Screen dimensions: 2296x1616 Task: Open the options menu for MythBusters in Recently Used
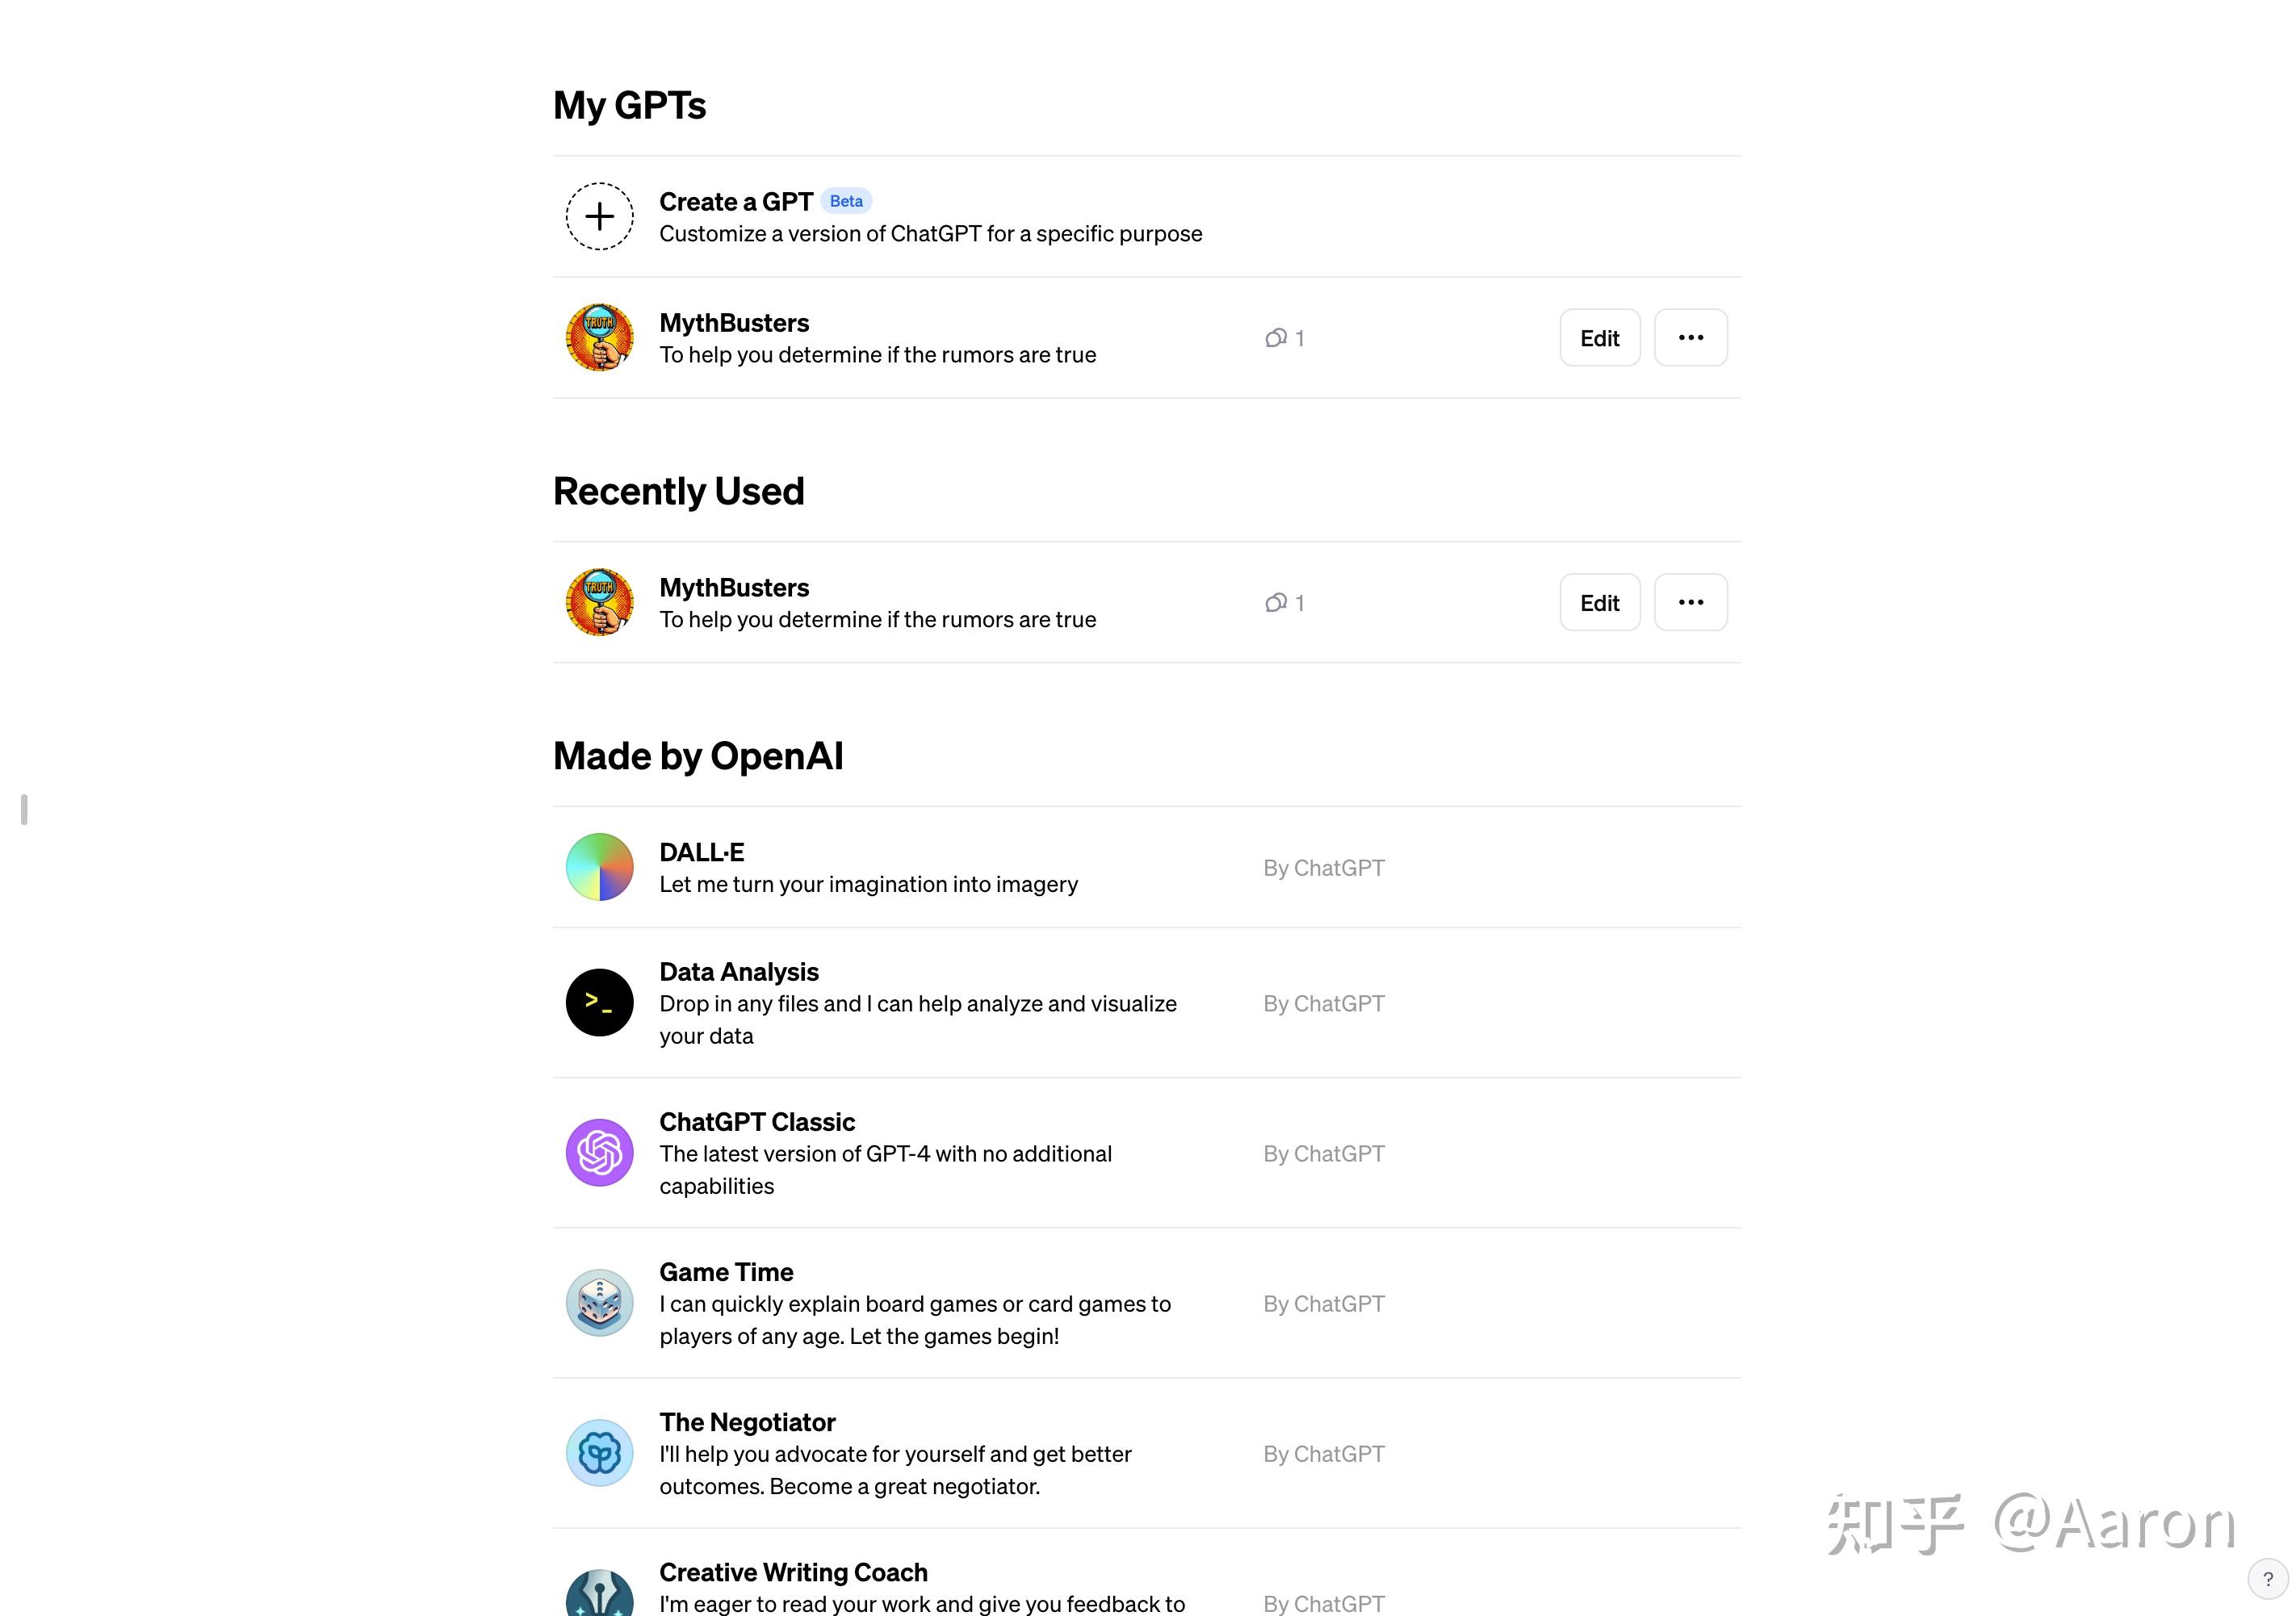pyautogui.click(x=1691, y=601)
